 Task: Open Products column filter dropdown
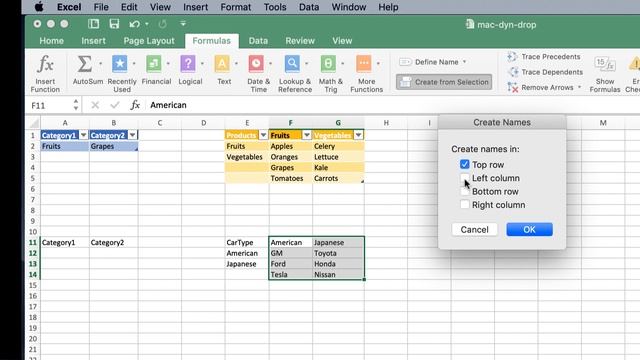pos(263,135)
